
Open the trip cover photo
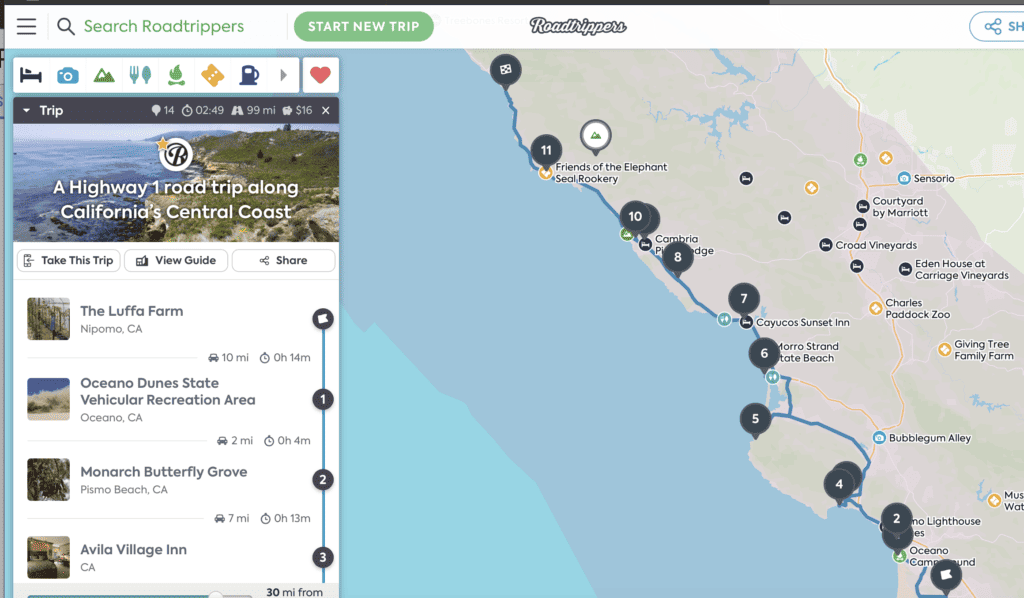click(x=176, y=183)
